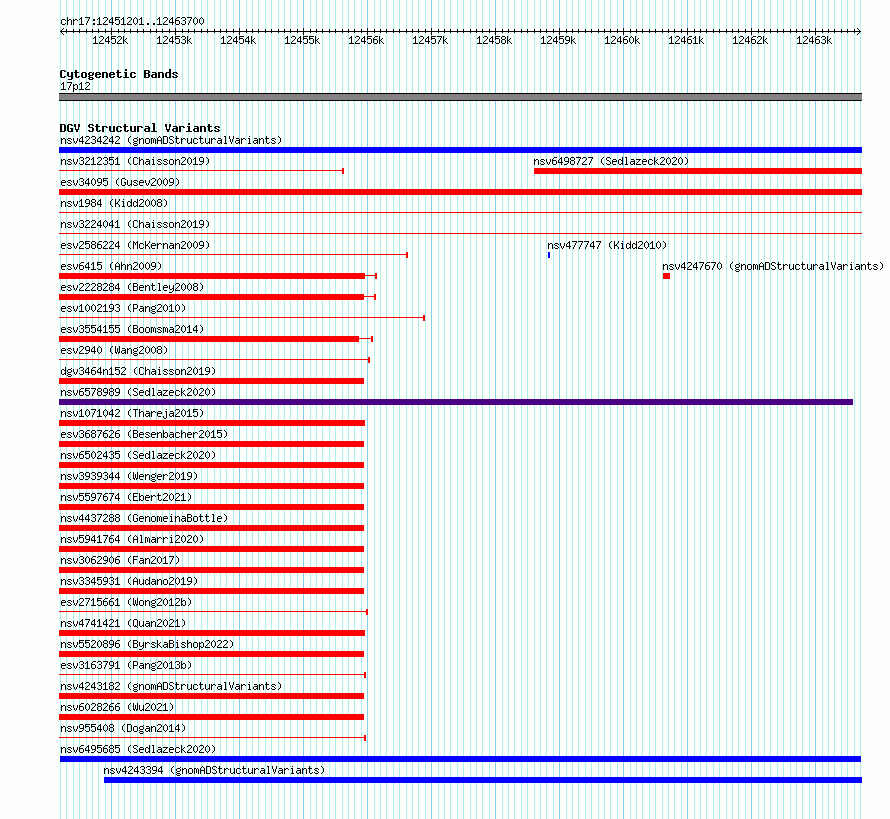The height and width of the screenshot is (819, 890).
Task: Open nsv6028266 (Wu2021) variant
Action: click(x=117, y=707)
